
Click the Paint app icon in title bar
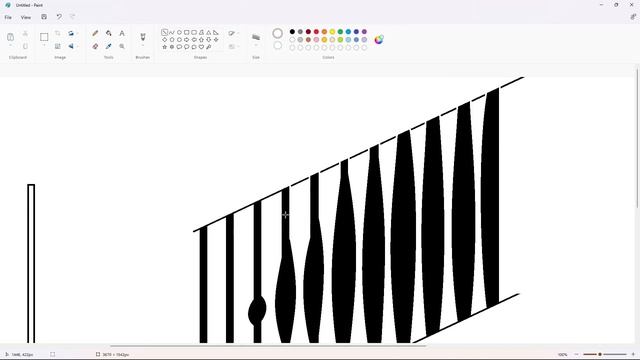pos(8,5)
